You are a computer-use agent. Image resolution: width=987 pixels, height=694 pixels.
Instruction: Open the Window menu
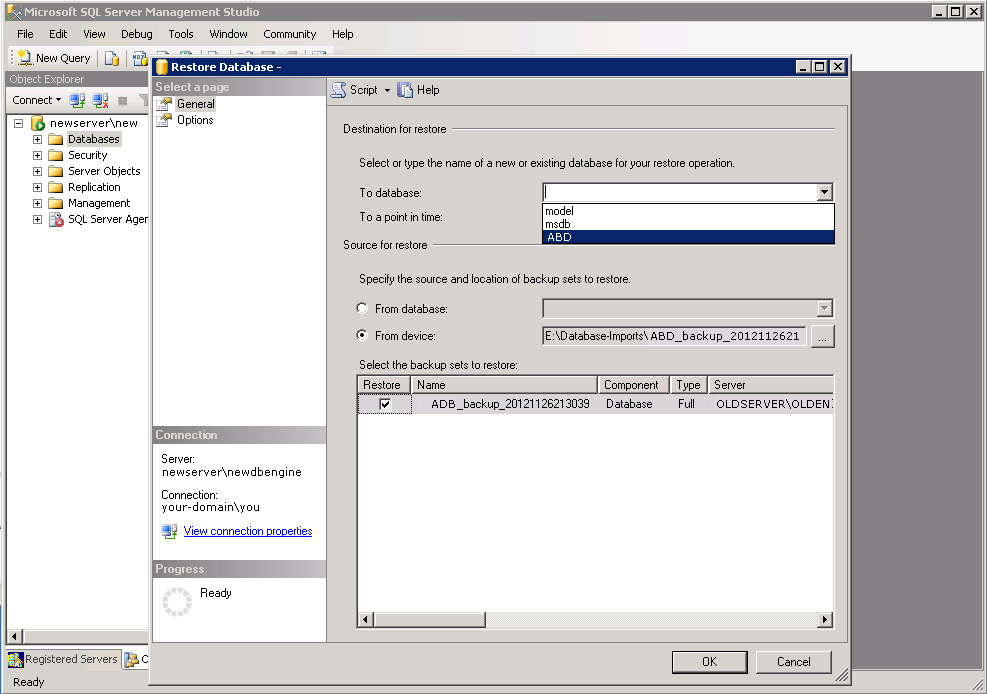(x=228, y=34)
